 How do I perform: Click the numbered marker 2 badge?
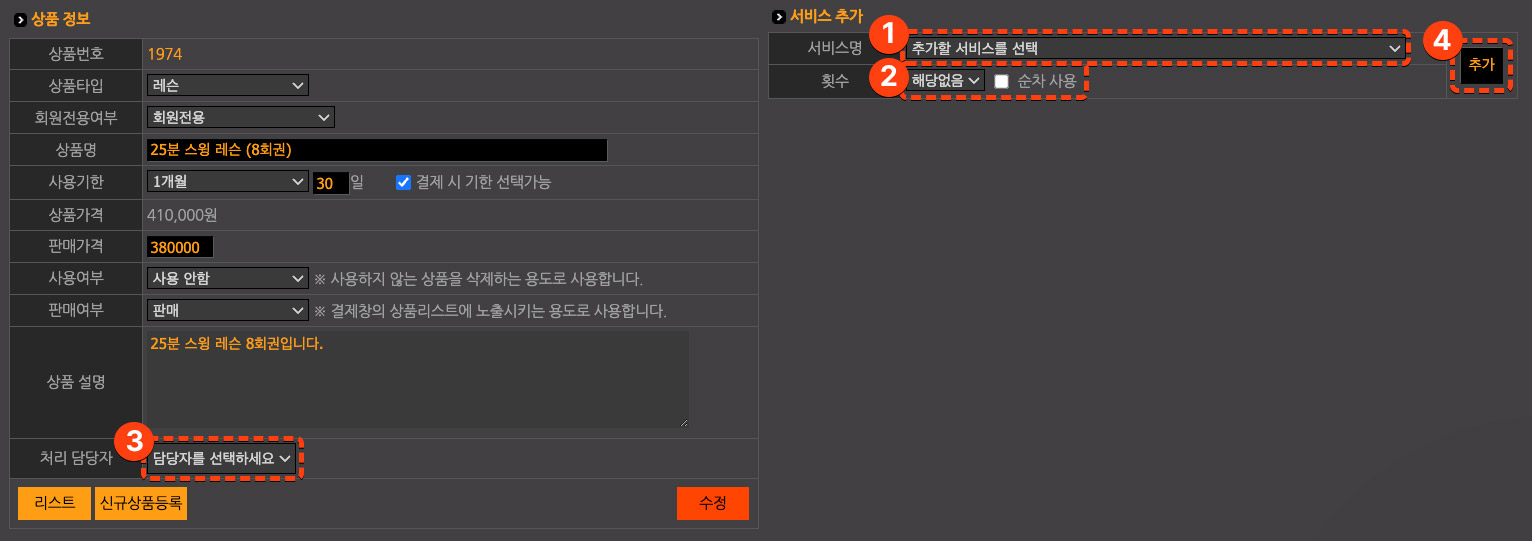886,77
